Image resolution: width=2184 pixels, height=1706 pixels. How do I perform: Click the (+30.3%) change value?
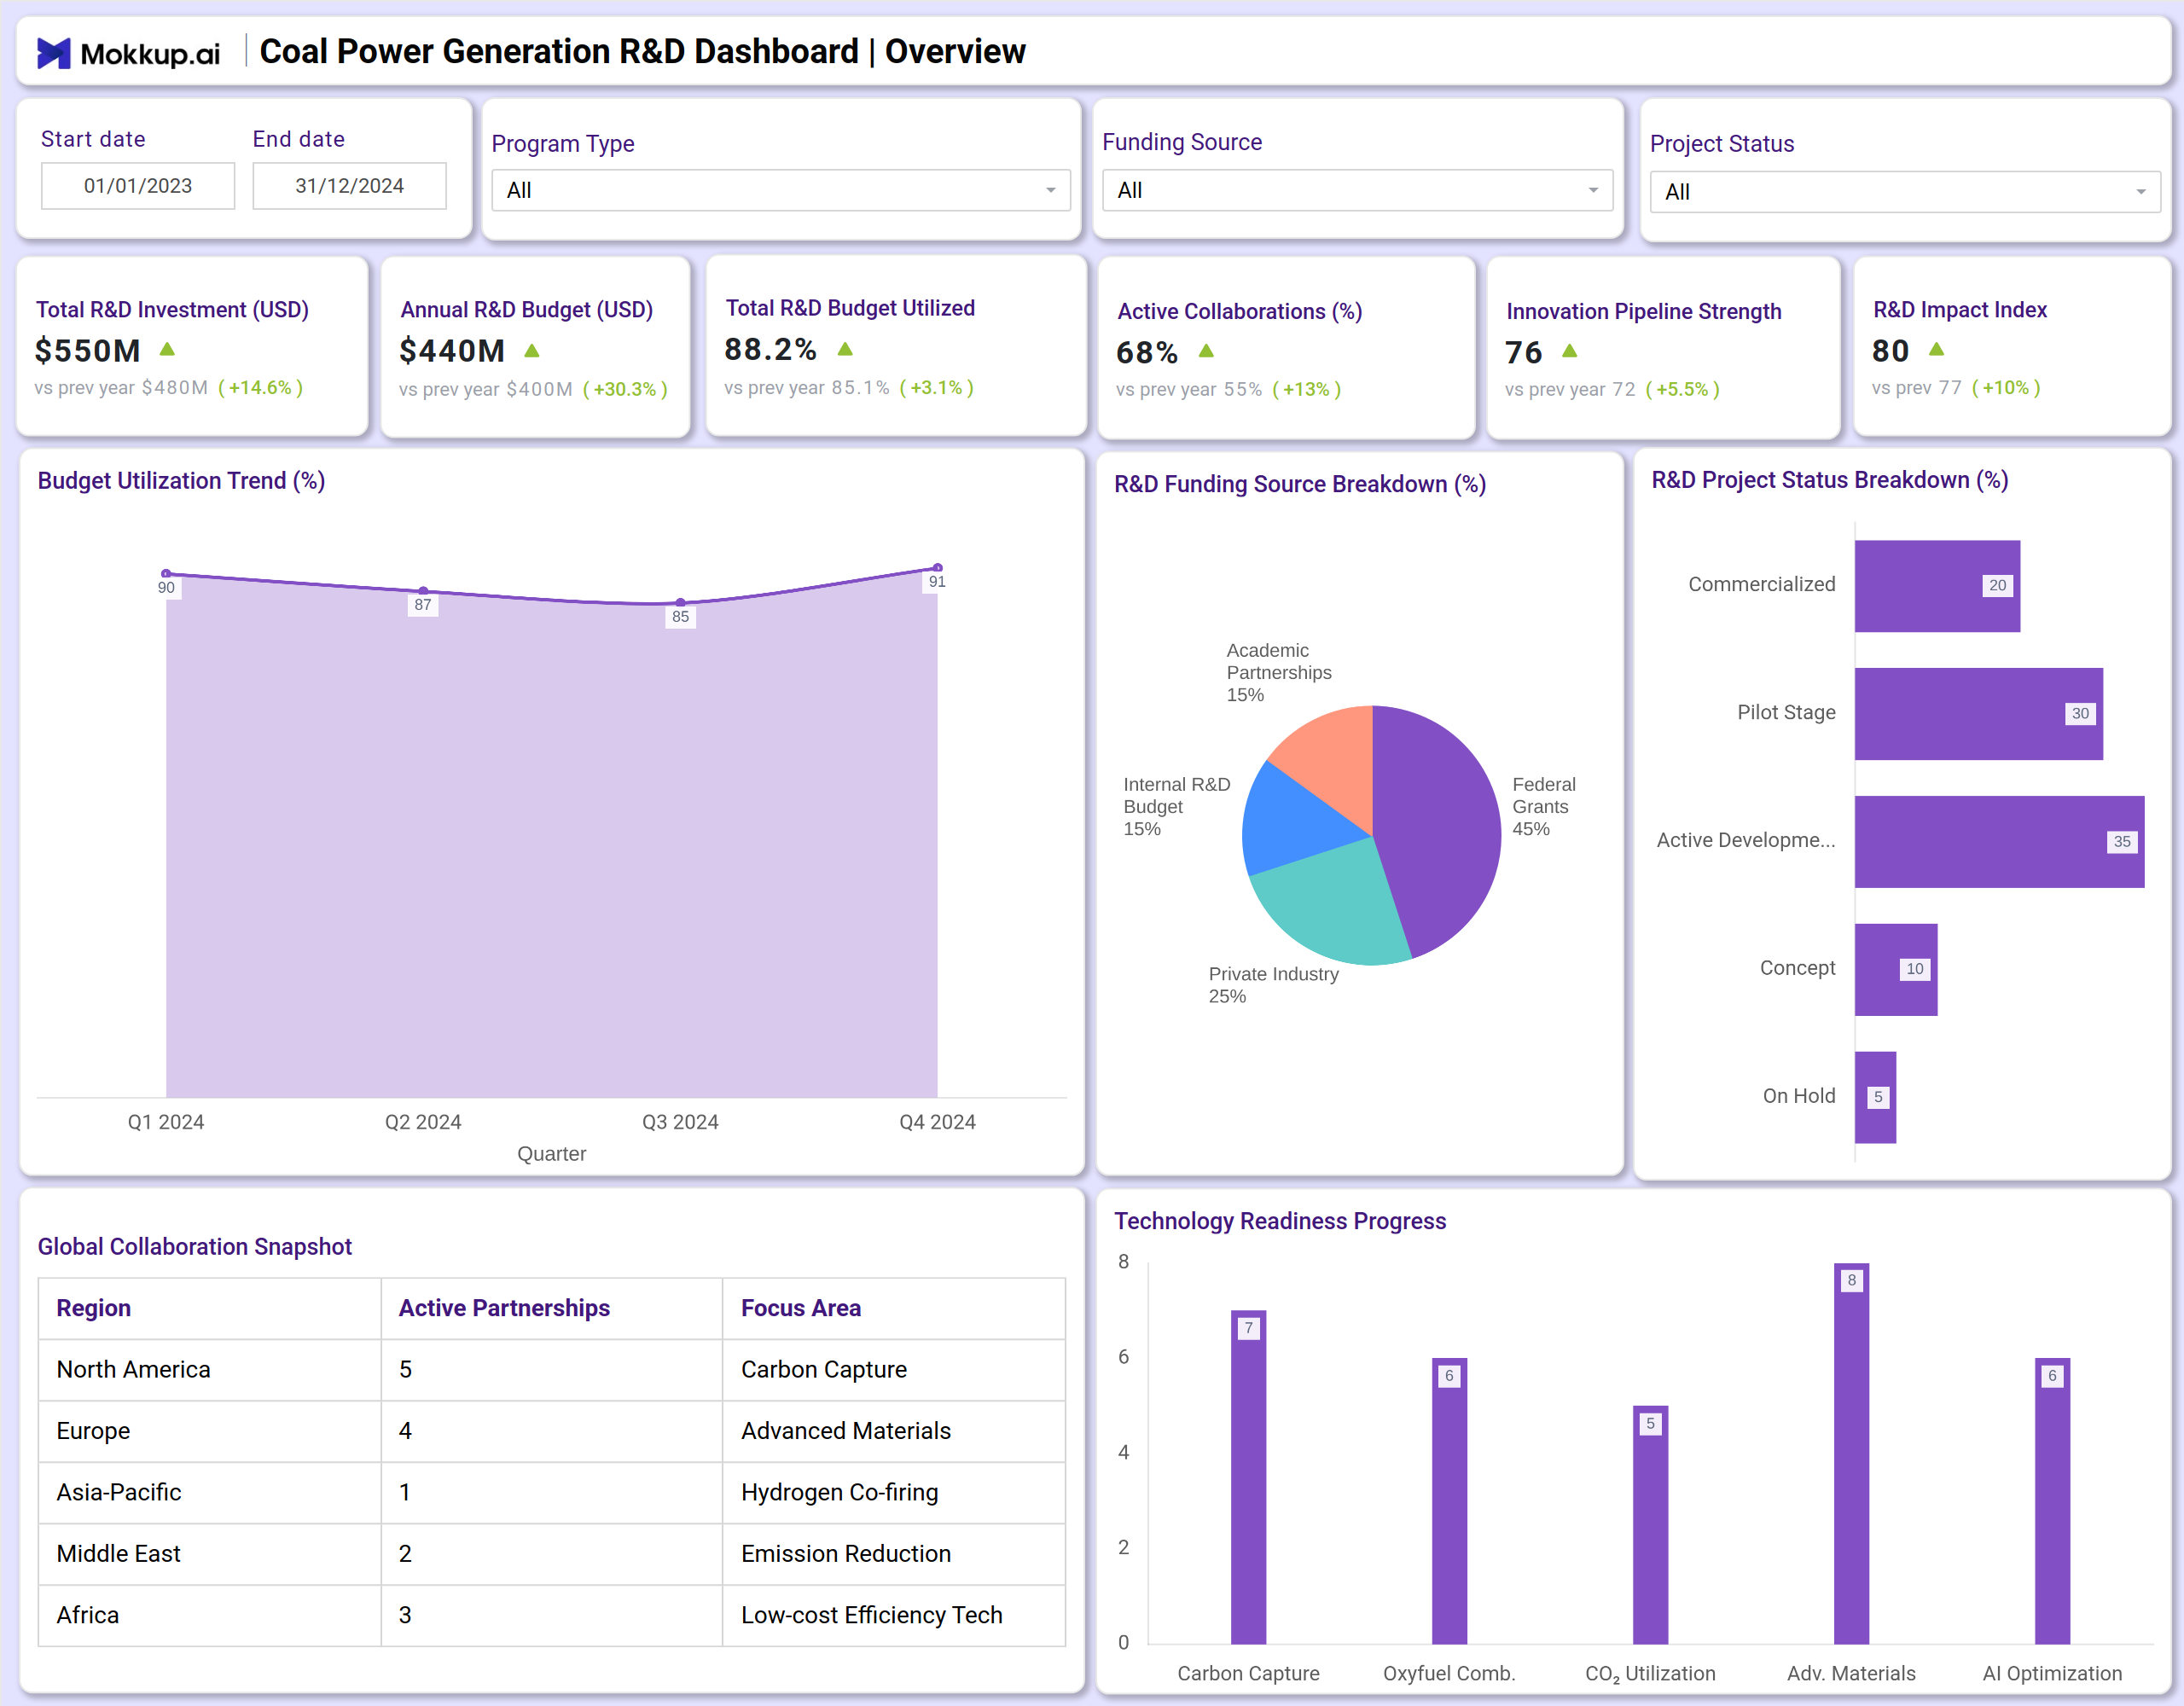(625, 389)
